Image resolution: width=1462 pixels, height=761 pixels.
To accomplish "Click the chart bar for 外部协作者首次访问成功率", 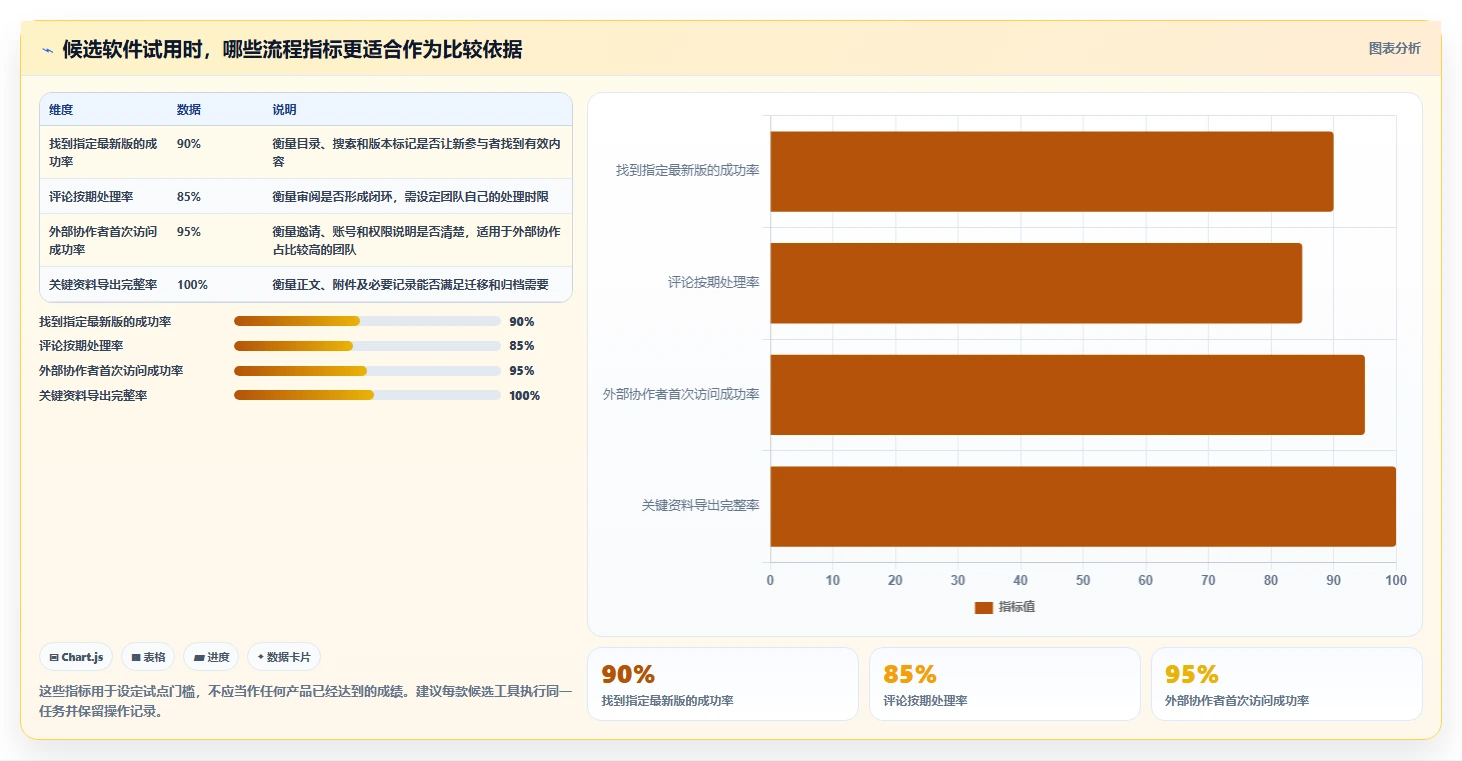I will pyautogui.click(x=1067, y=394).
